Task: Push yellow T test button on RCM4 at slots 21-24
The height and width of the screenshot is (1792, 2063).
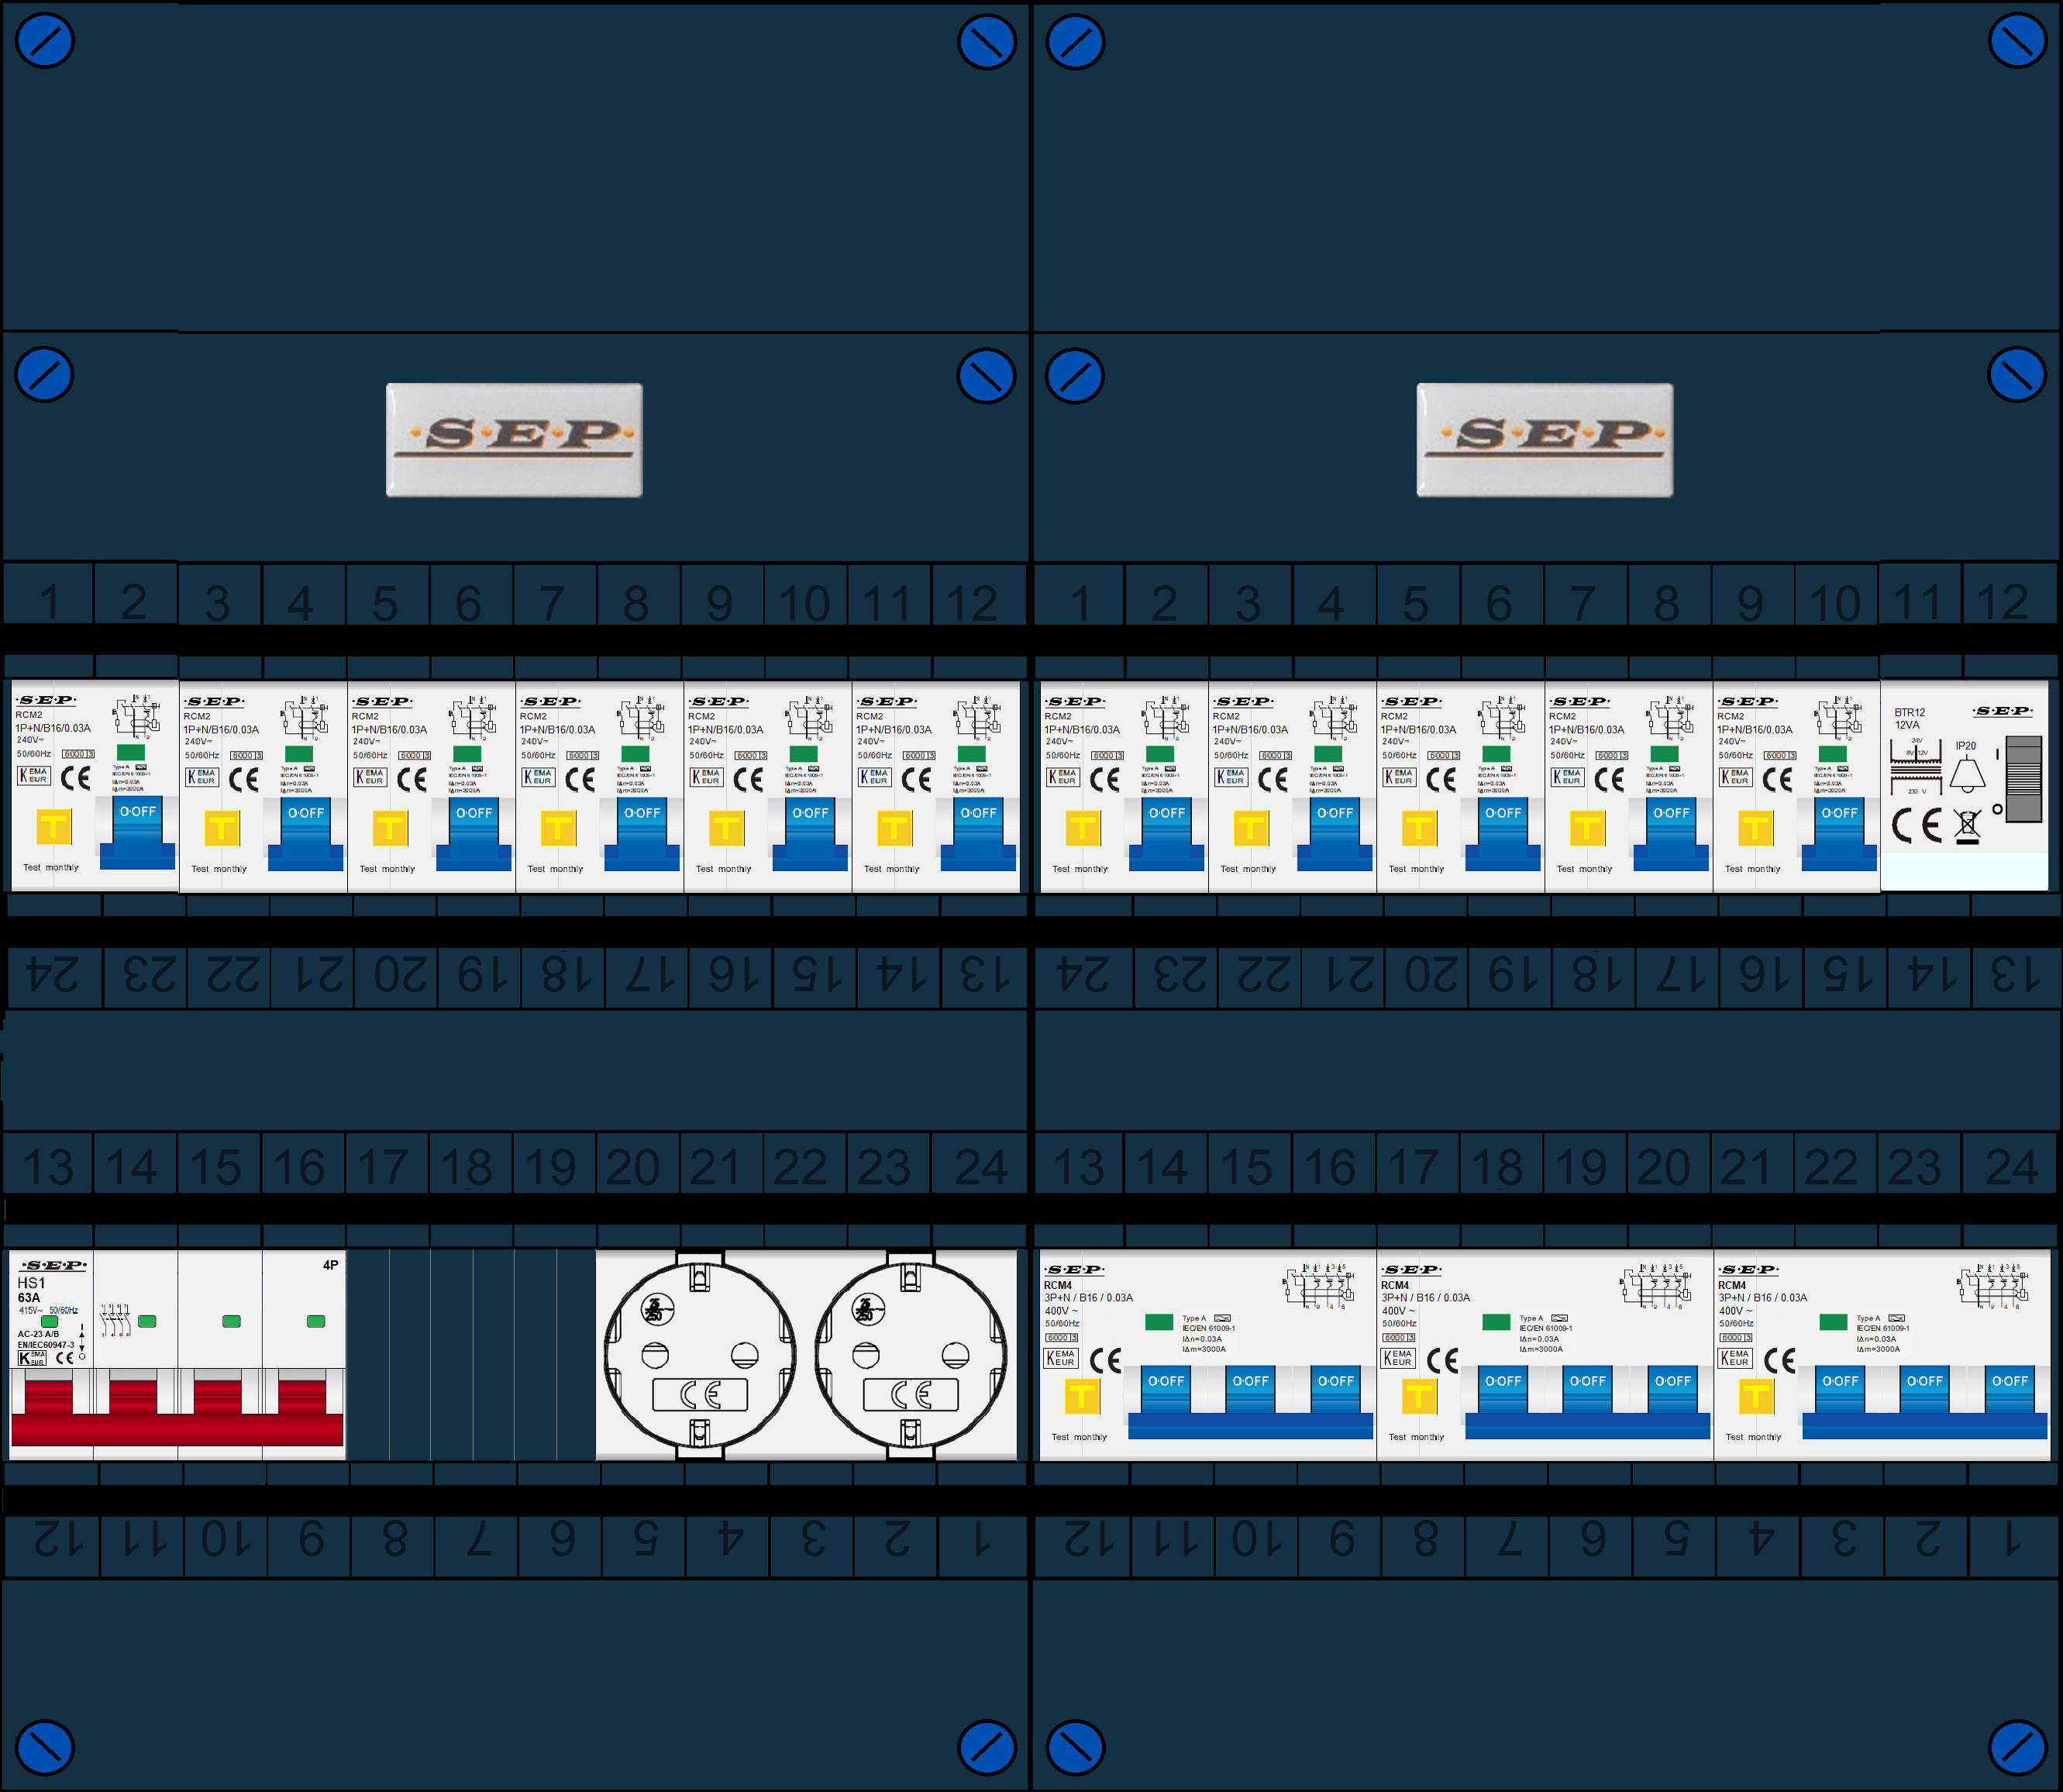Action: click(1756, 1396)
